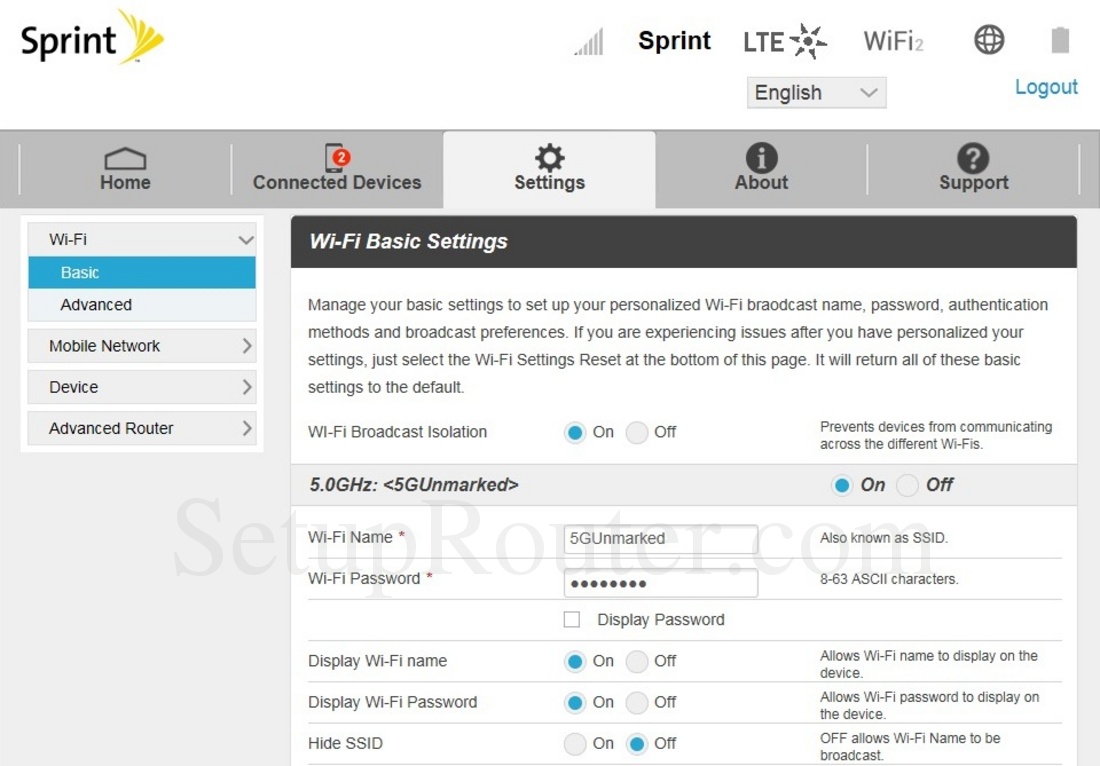Log out using the Logout link
The height and width of the screenshot is (766, 1100).
click(x=1046, y=87)
